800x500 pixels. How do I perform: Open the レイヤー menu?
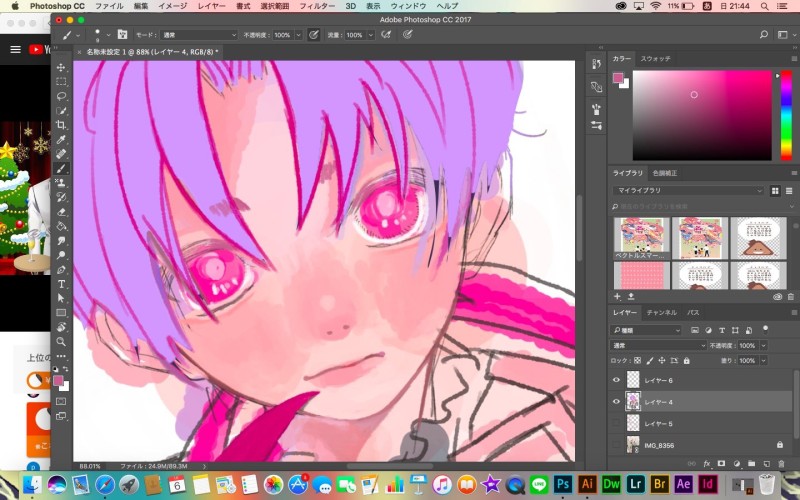(x=211, y=6)
